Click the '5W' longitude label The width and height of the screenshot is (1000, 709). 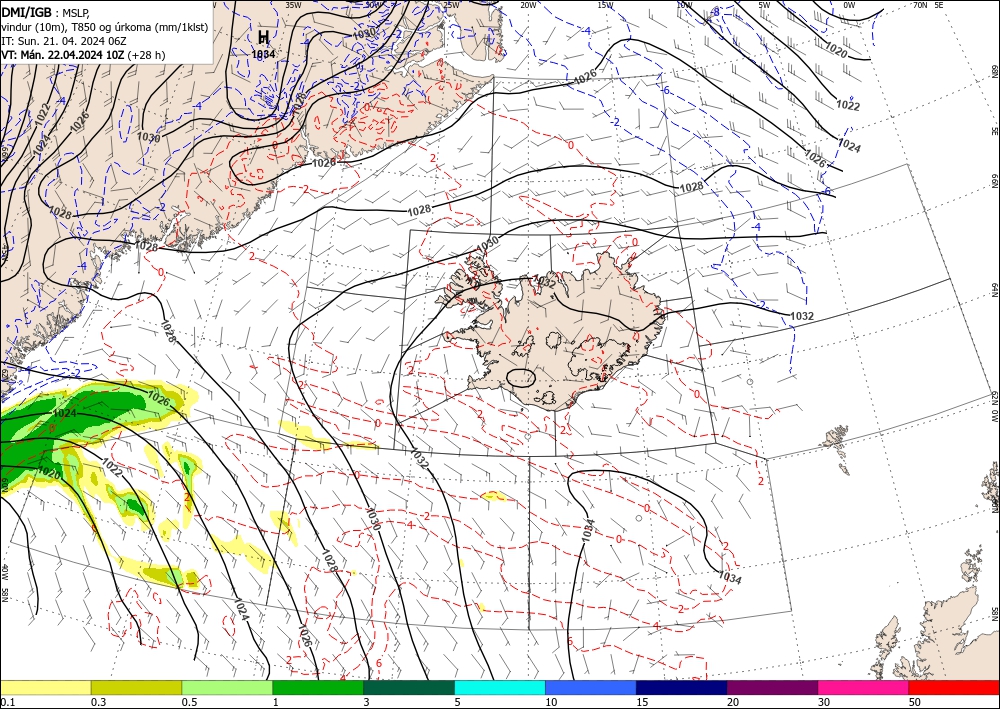pos(765,5)
